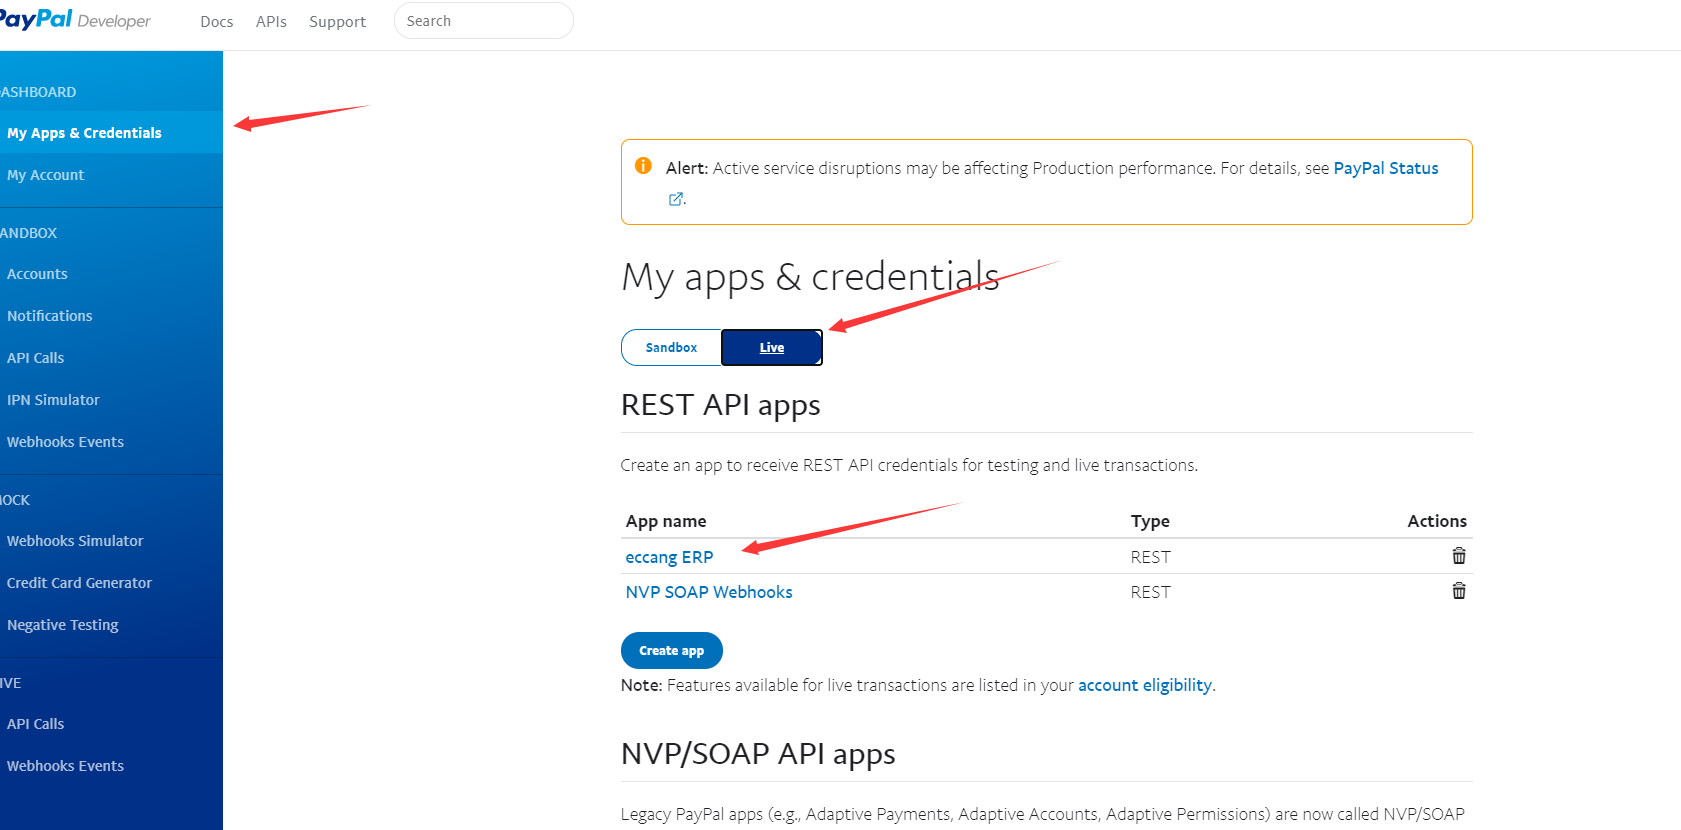Image resolution: width=1681 pixels, height=830 pixels.
Task: Click the REST API apps heading
Action: pyautogui.click(x=721, y=405)
